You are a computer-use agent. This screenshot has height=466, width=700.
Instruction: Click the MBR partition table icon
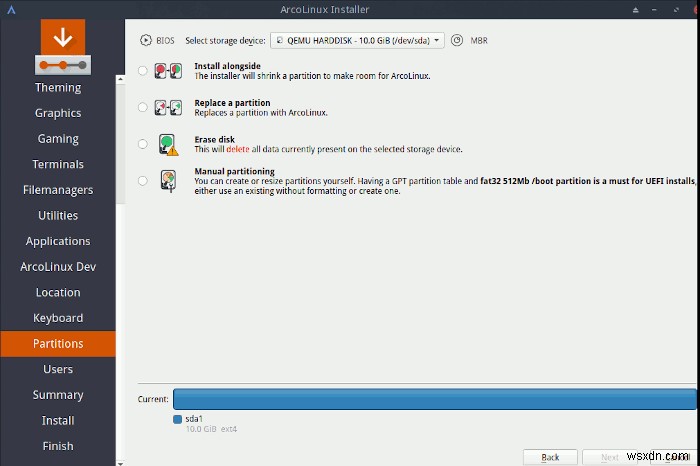click(457, 40)
